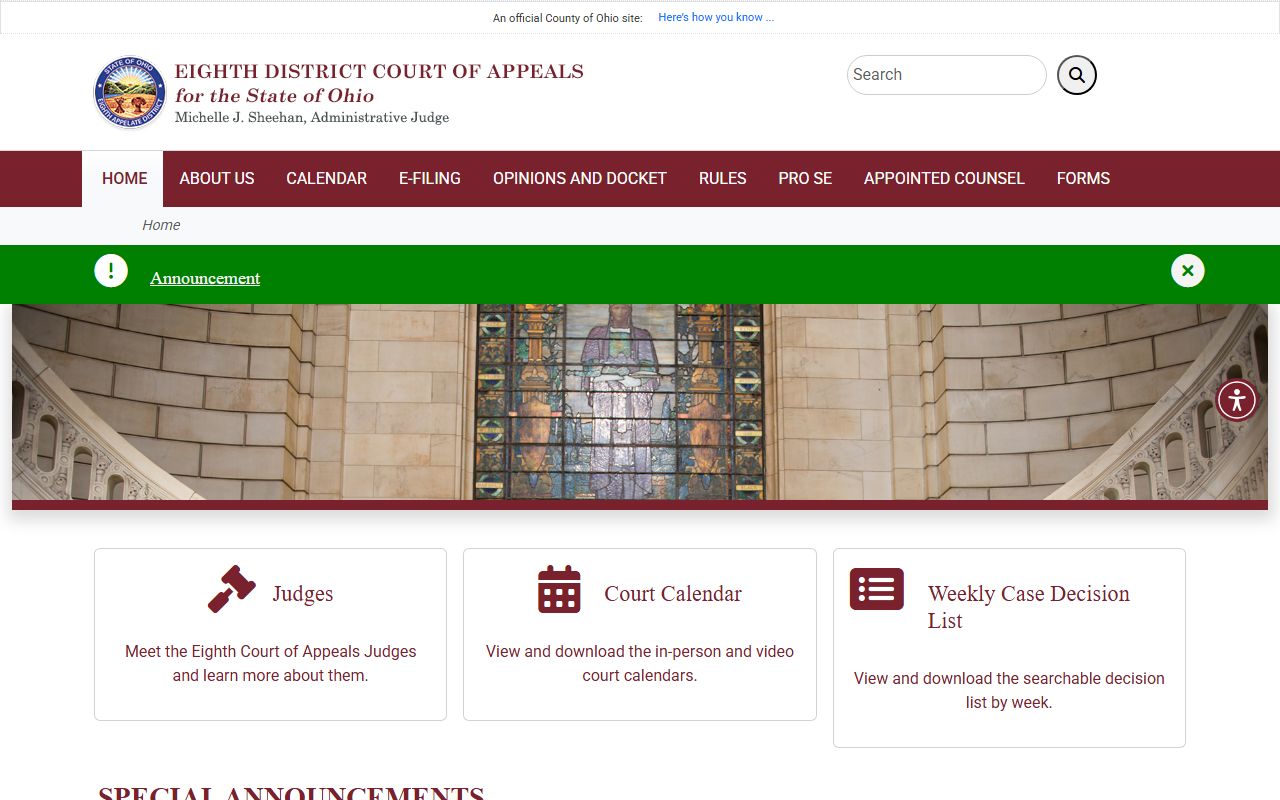Click 'Meet the Eighth Court of Appeals Judges' text
1280x800 pixels.
coord(271,651)
